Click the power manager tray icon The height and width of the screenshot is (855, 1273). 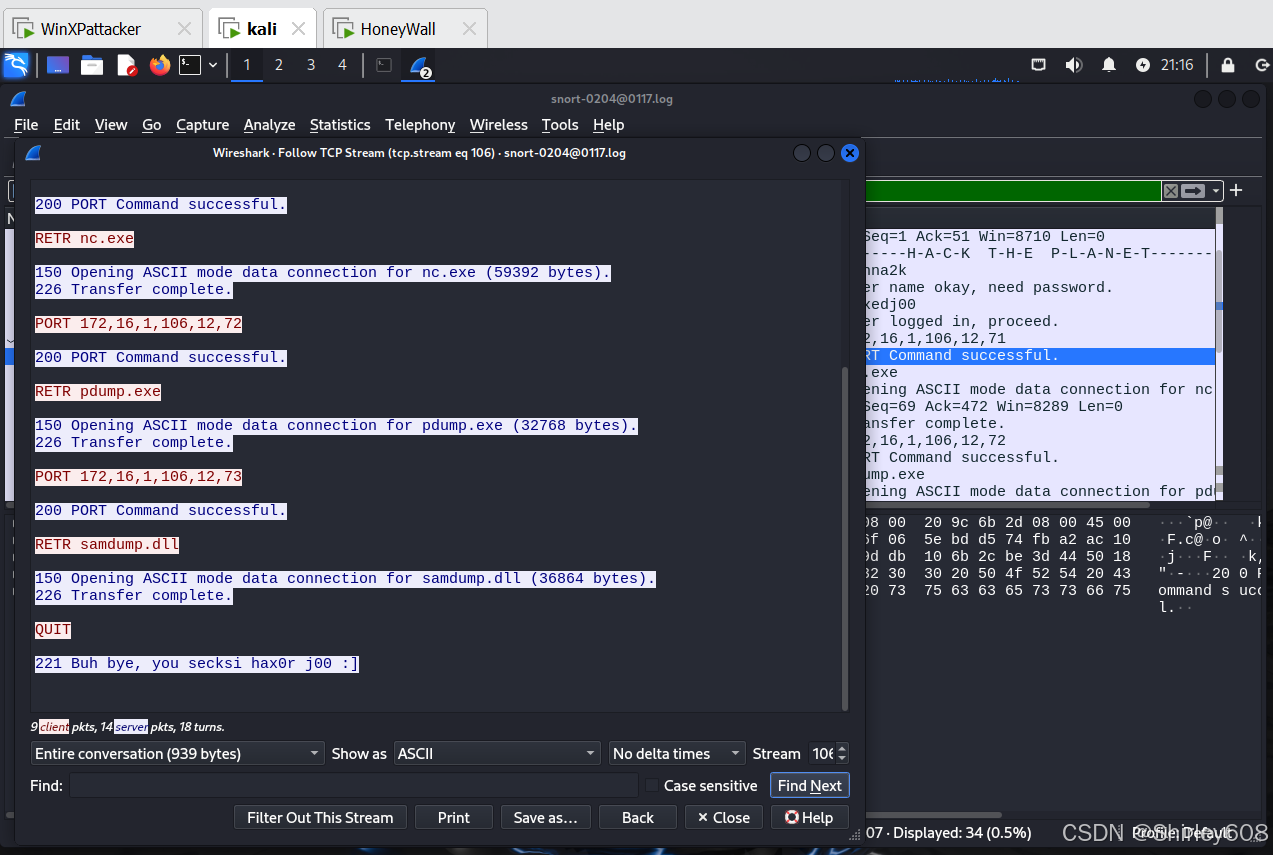coord(1143,65)
